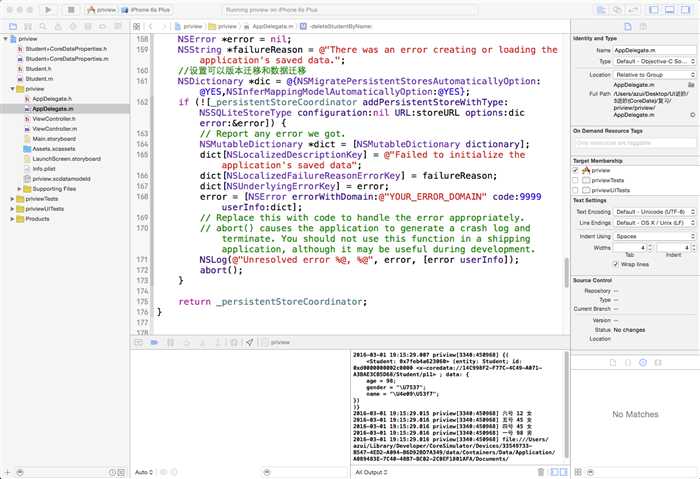
Task: Collapse the priview project root
Action: (x=5, y=39)
